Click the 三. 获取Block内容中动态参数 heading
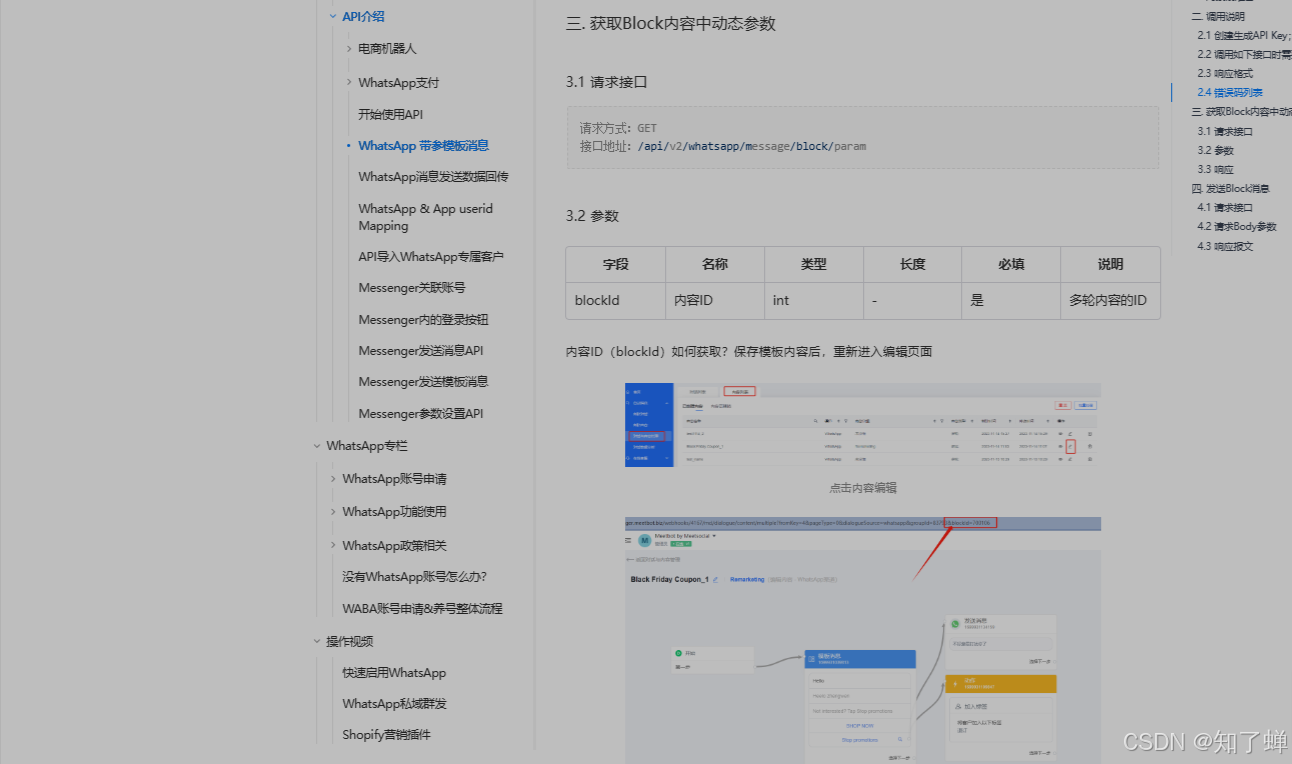This screenshot has width=1292, height=764. click(670, 24)
